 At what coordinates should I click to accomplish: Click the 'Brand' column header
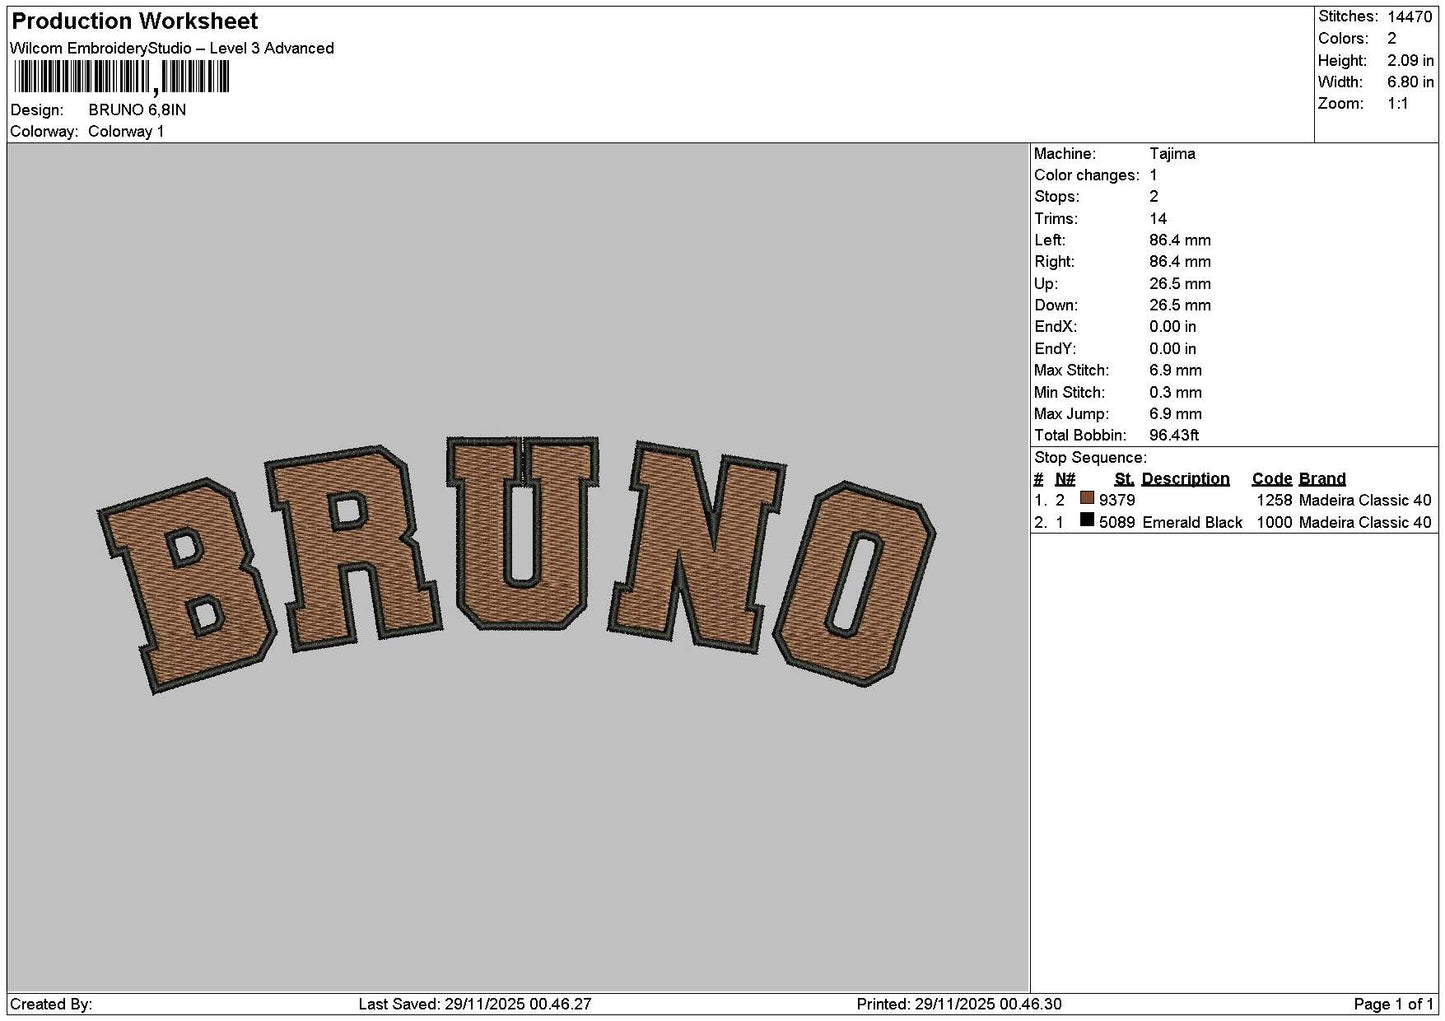(x=1322, y=479)
